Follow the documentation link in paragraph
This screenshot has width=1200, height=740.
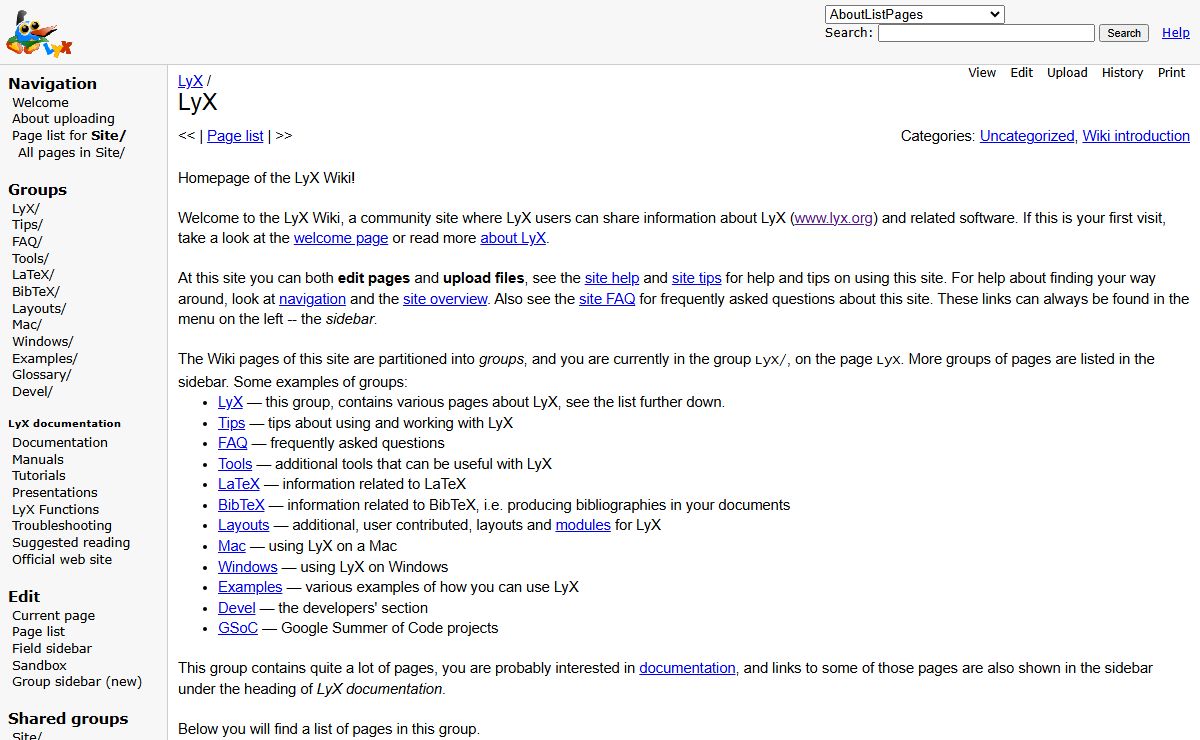(x=687, y=668)
